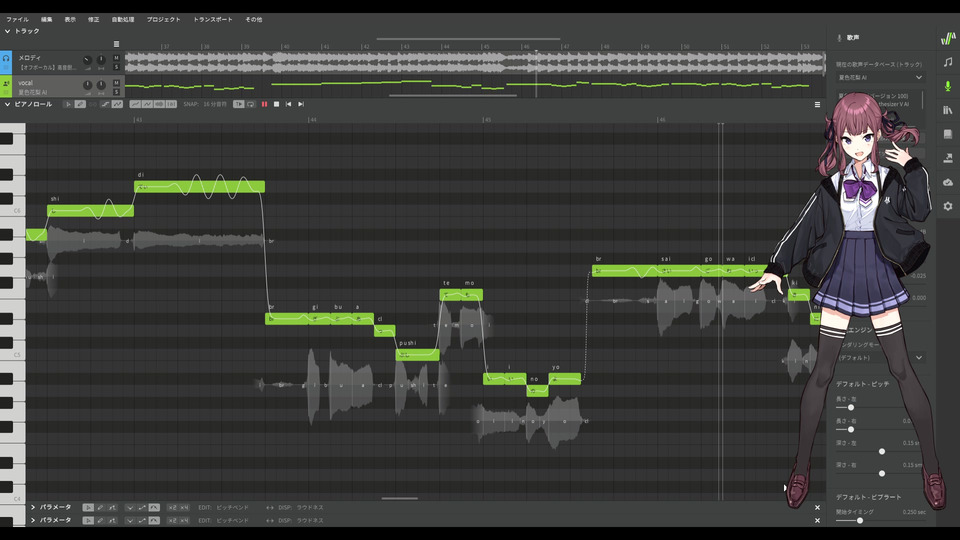Select the "pushi" note
This screenshot has width=960, height=540.
pyautogui.click(x=418, y=354)
